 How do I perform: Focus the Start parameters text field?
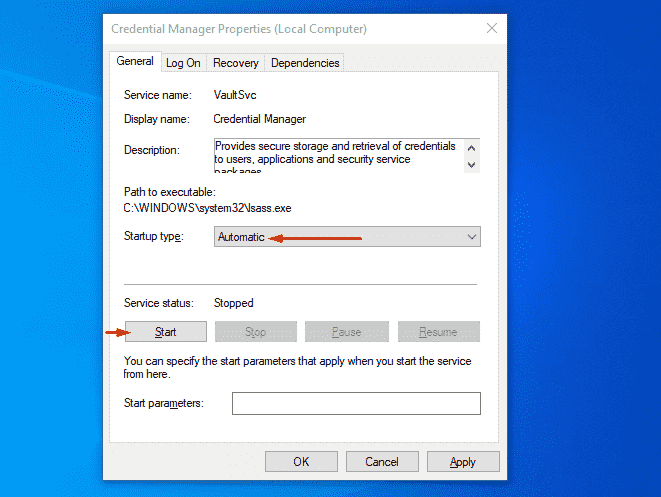coord(356,403)
